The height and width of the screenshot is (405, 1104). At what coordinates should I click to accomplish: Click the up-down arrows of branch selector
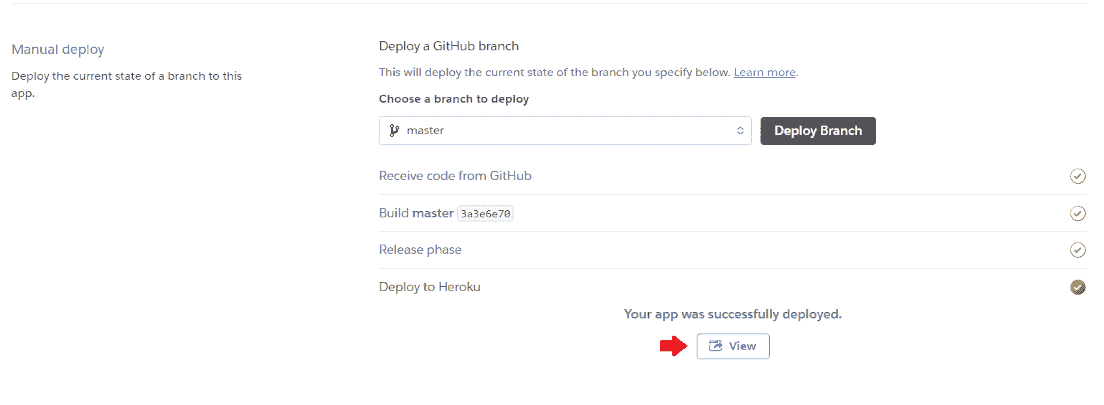tap(740, 130)
